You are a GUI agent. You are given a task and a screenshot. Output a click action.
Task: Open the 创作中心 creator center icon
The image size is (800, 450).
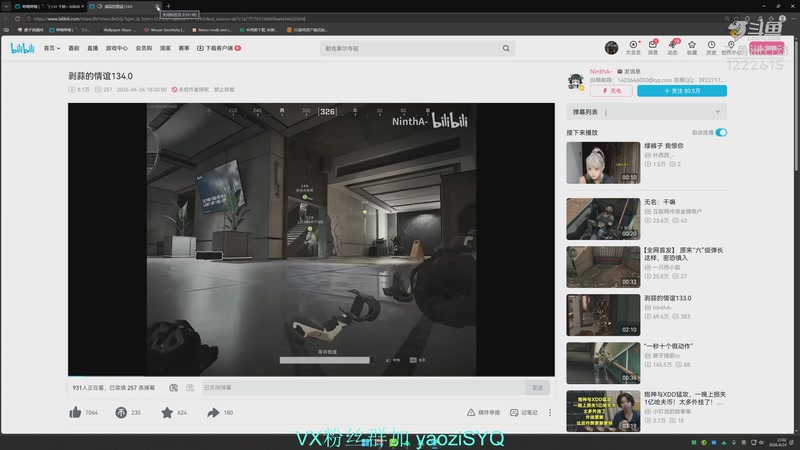[731, 48]
